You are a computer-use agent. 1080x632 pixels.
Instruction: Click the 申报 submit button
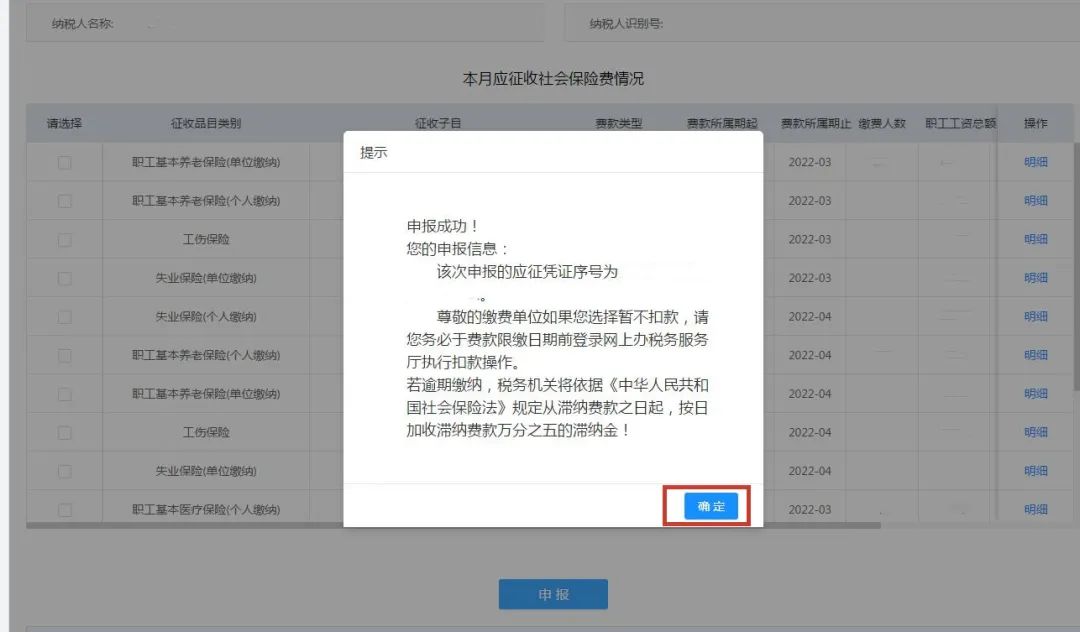coord(553,594)
